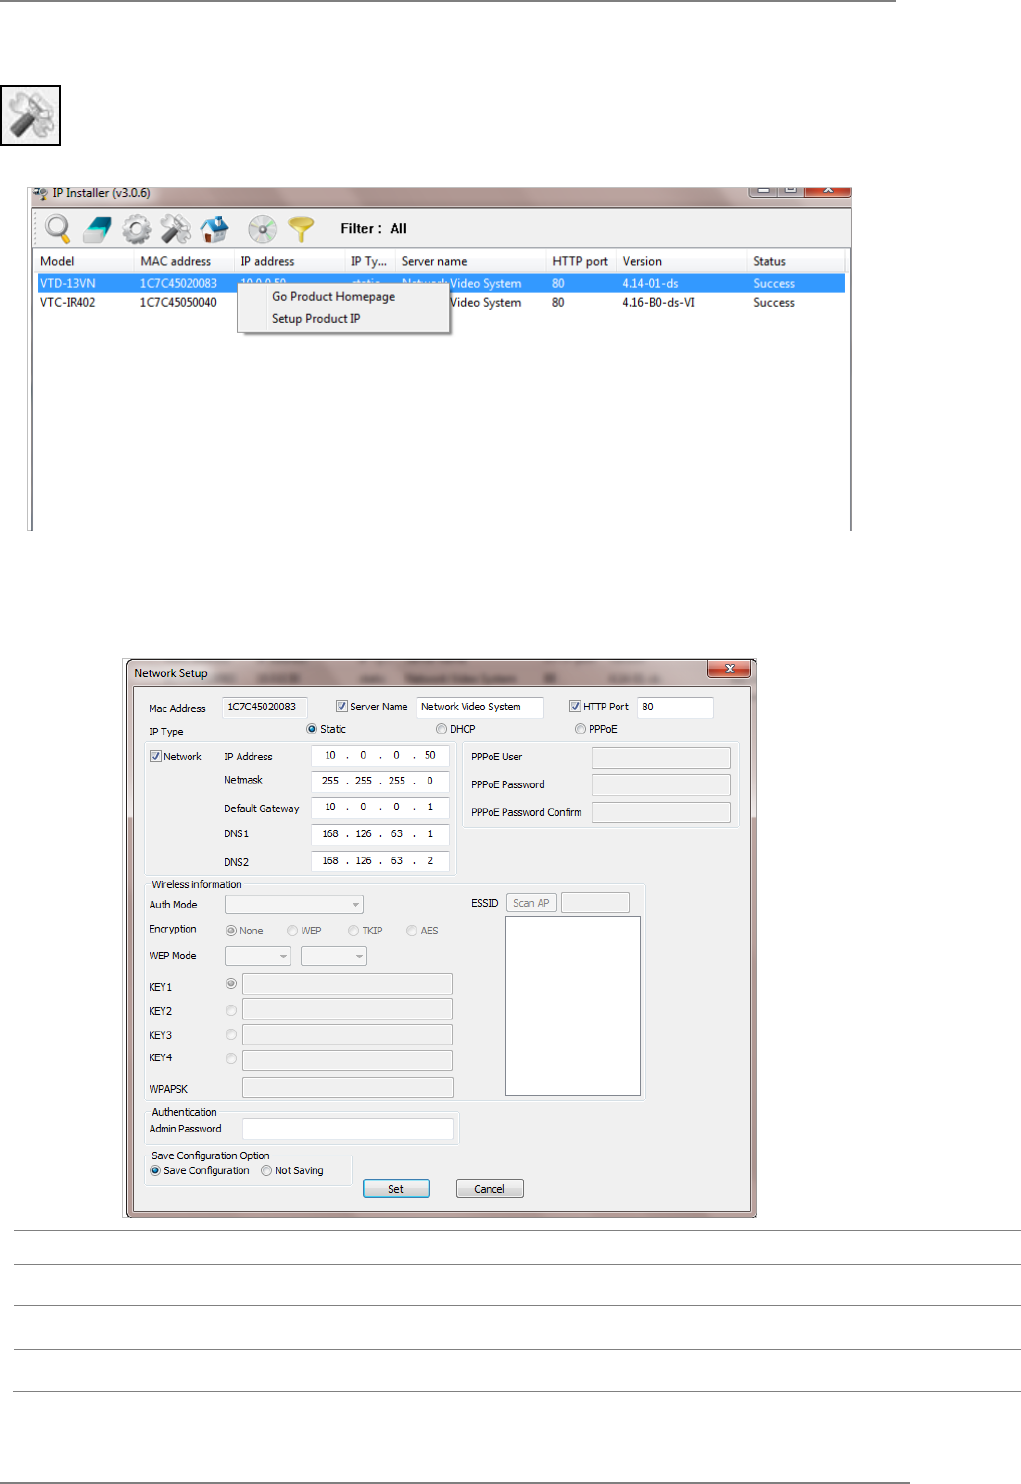This screenshot has height=1484, width=1021.
Task: Click the PPPoE User field
Action: click(661, 757)
